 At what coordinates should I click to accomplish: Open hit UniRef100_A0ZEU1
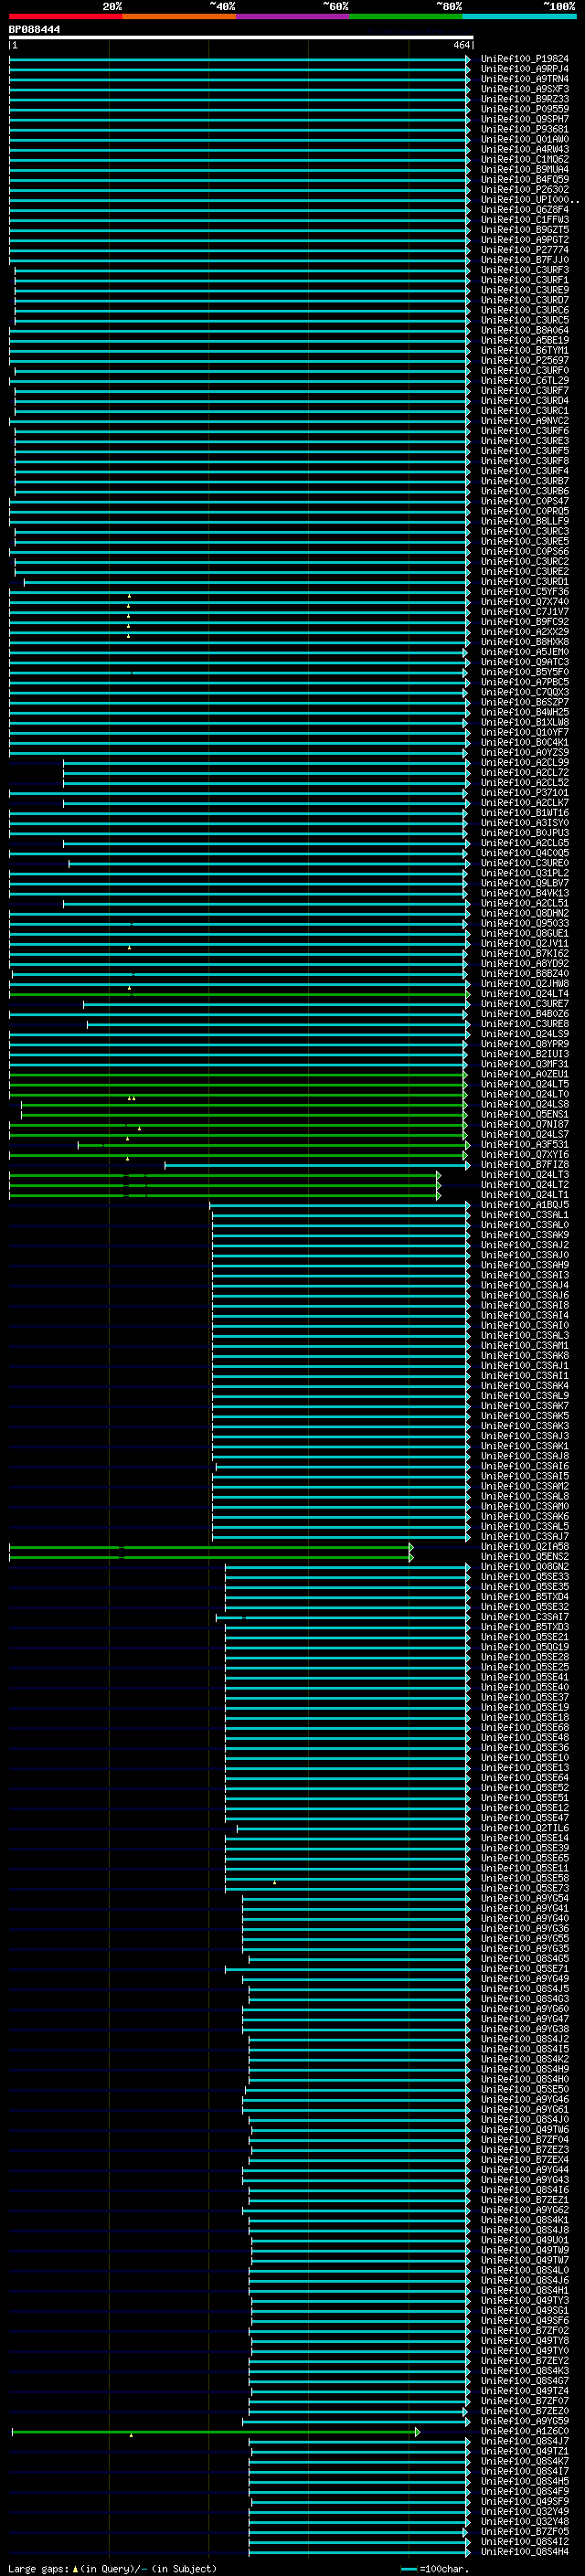(524, 1074)
